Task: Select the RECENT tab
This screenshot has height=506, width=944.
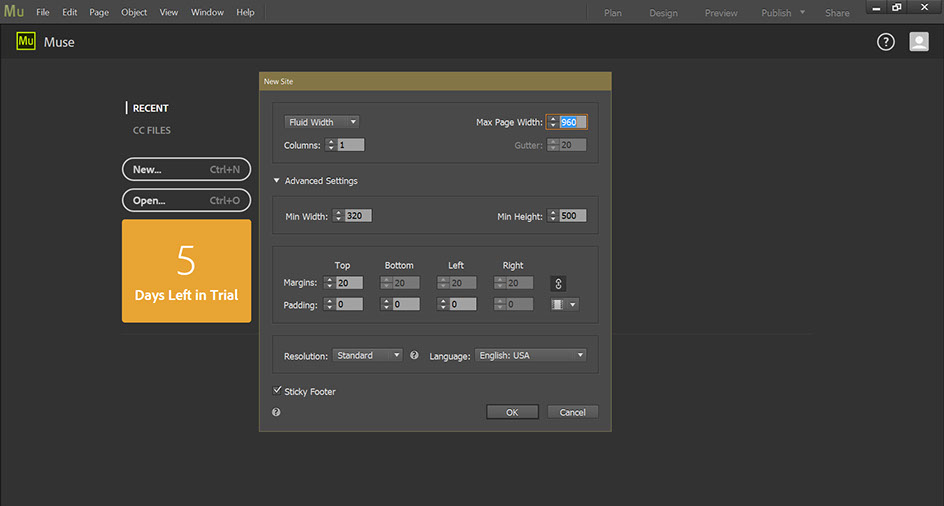Action: tap(151, 108)
